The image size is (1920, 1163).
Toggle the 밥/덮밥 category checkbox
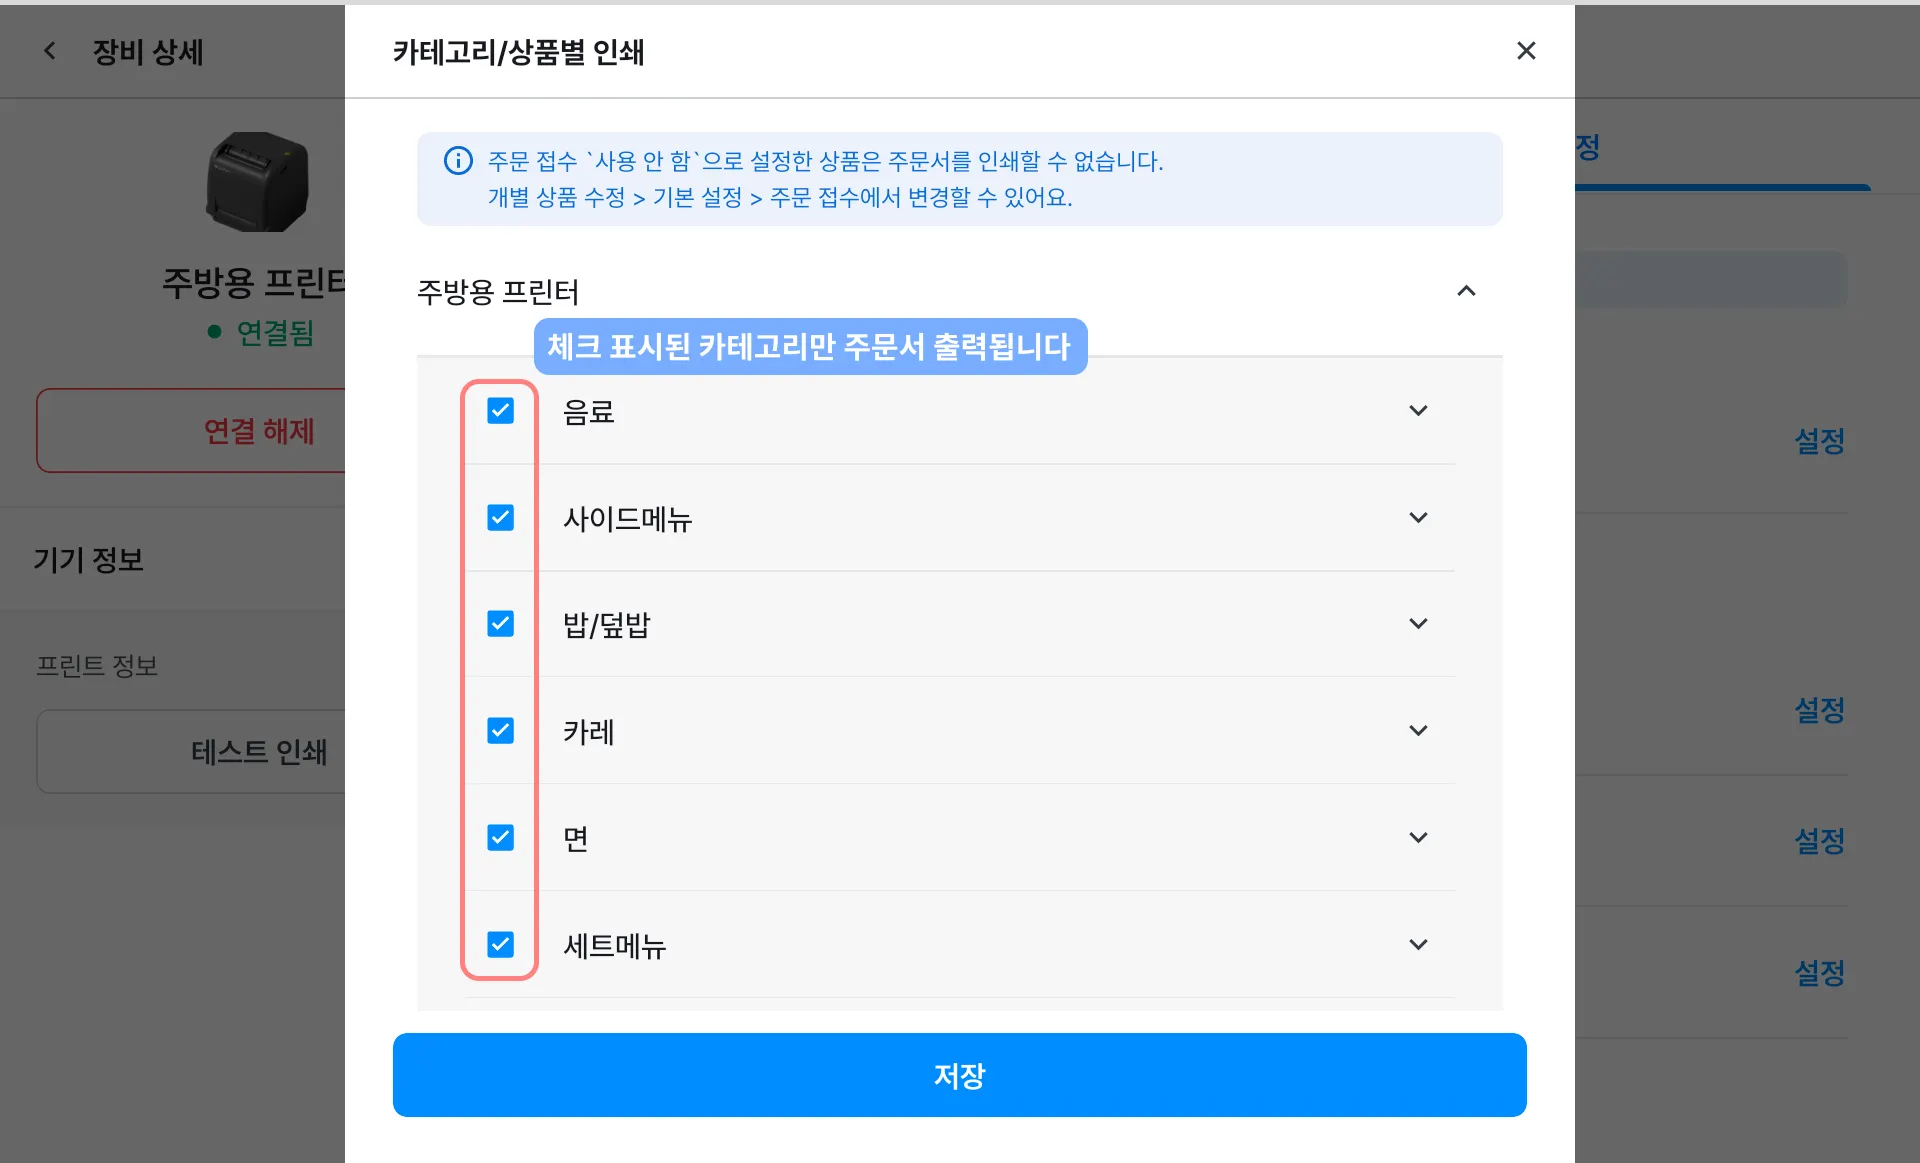pyautogui.click(x=500, y=624)
